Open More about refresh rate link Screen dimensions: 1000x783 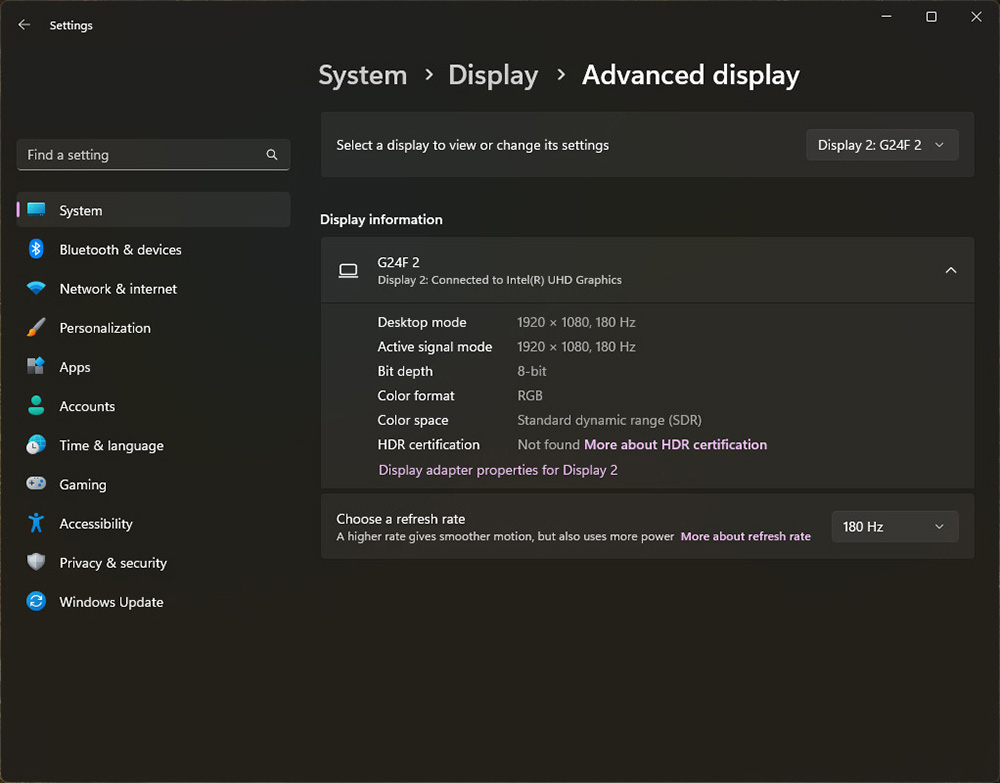tap(746, 536)
